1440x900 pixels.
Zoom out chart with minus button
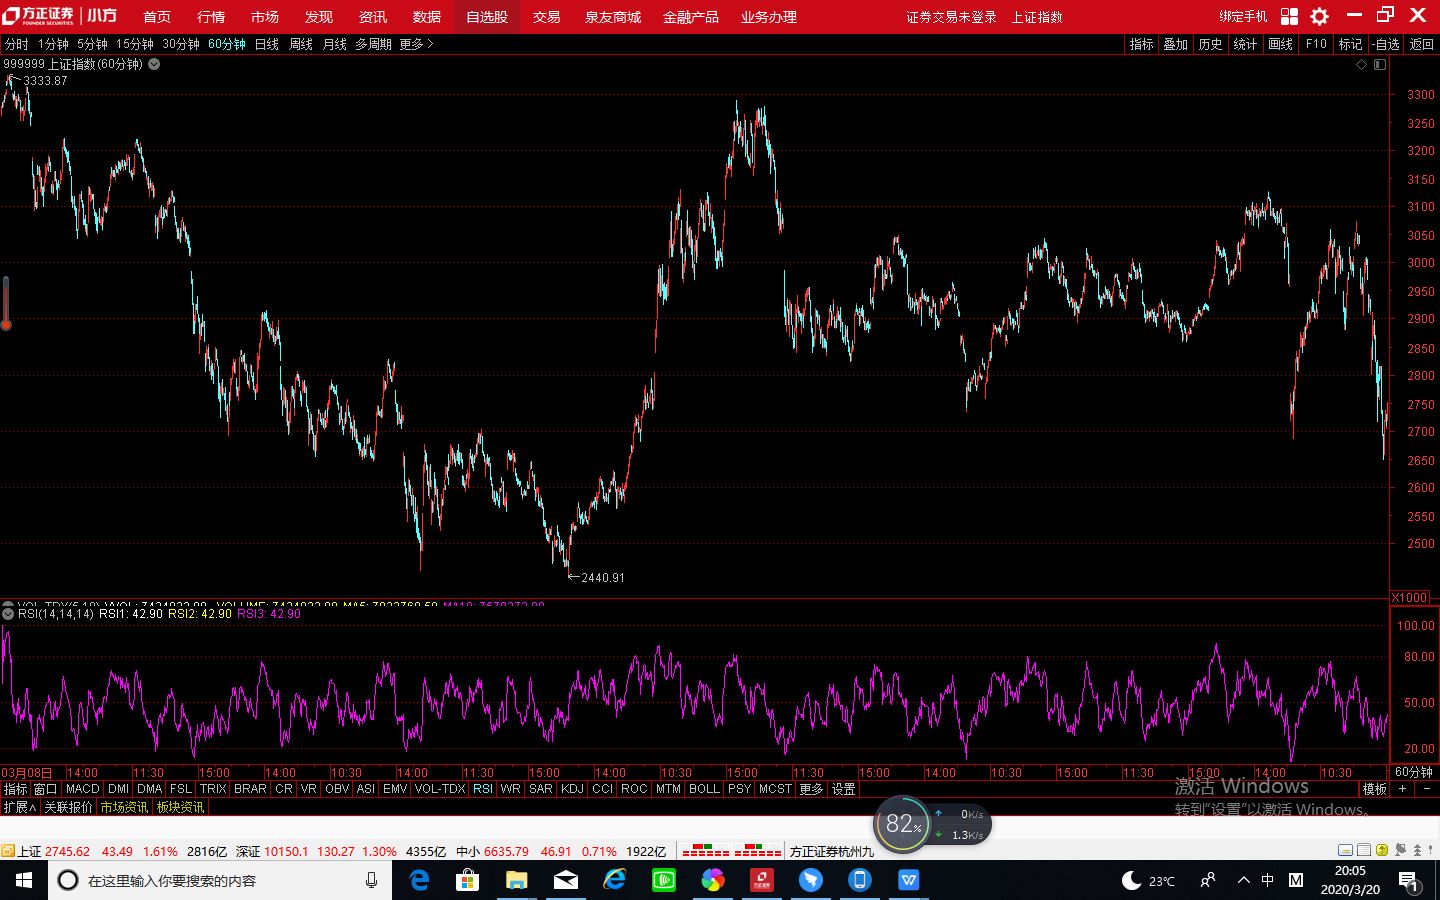coord(1426,789)
